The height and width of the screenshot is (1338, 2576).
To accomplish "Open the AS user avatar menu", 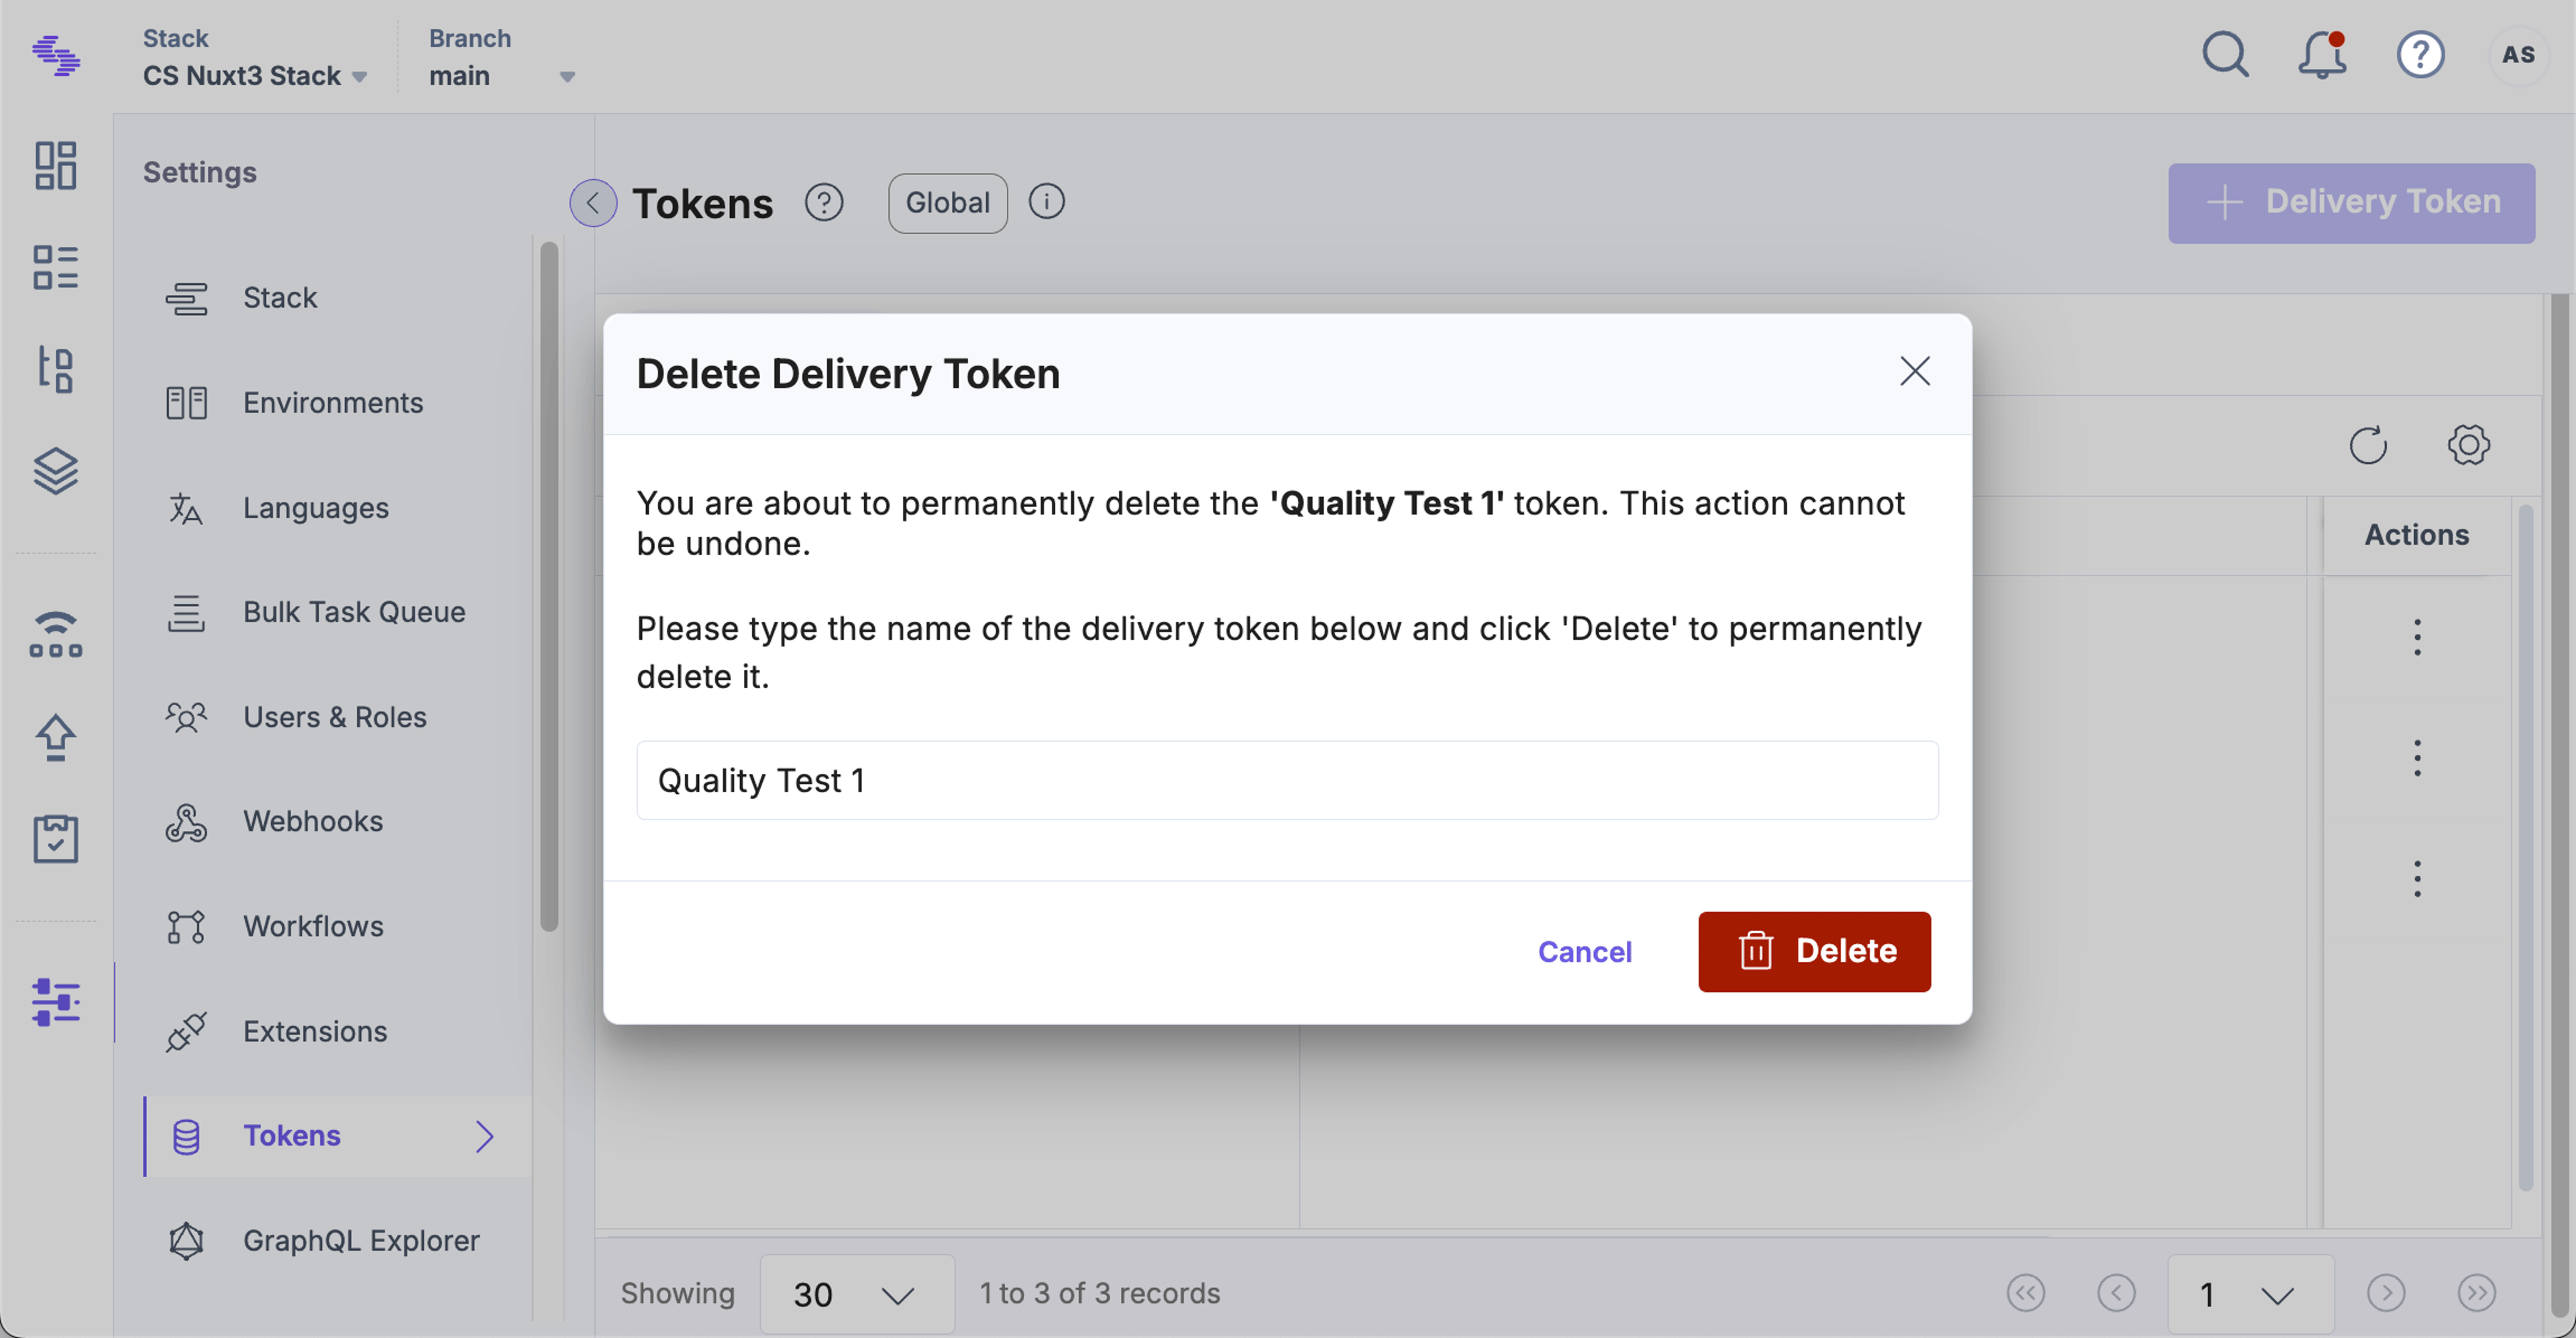I will point(2518,55).
